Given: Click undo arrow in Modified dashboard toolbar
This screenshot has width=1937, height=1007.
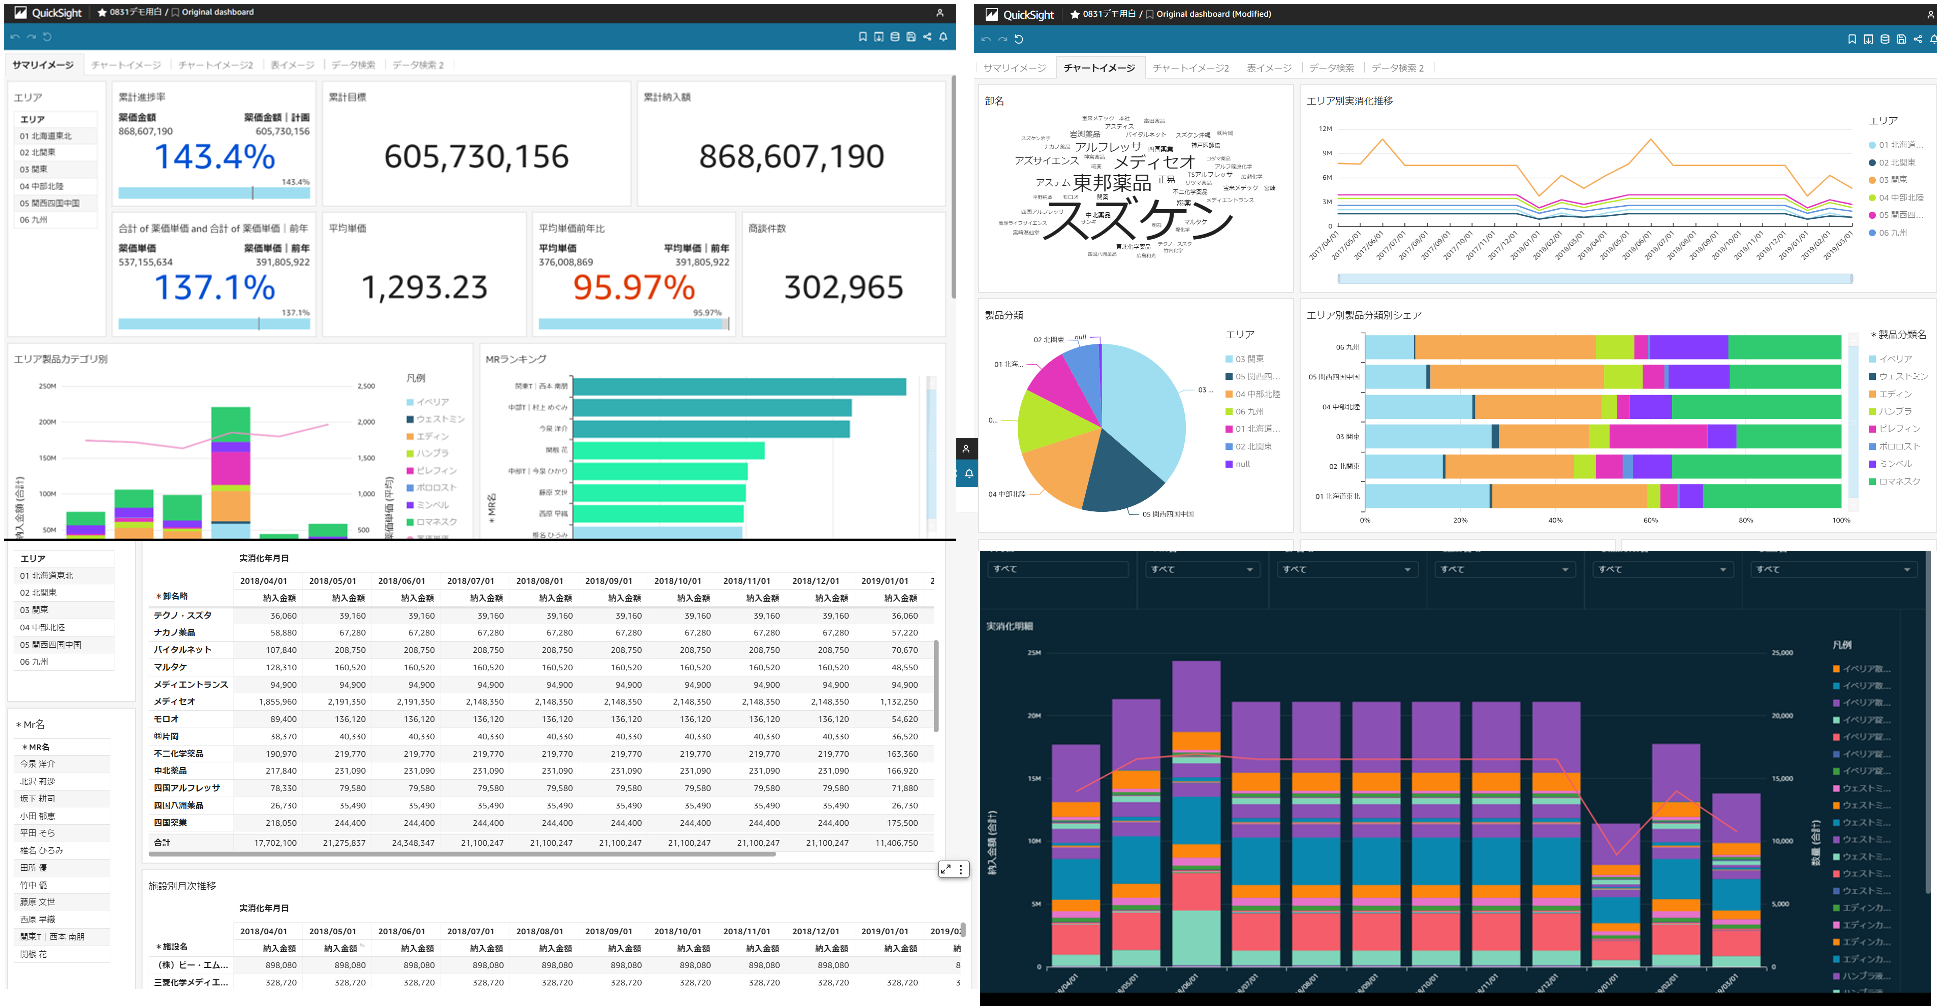Looking at the screenshot, I should (x=987, y=39).
